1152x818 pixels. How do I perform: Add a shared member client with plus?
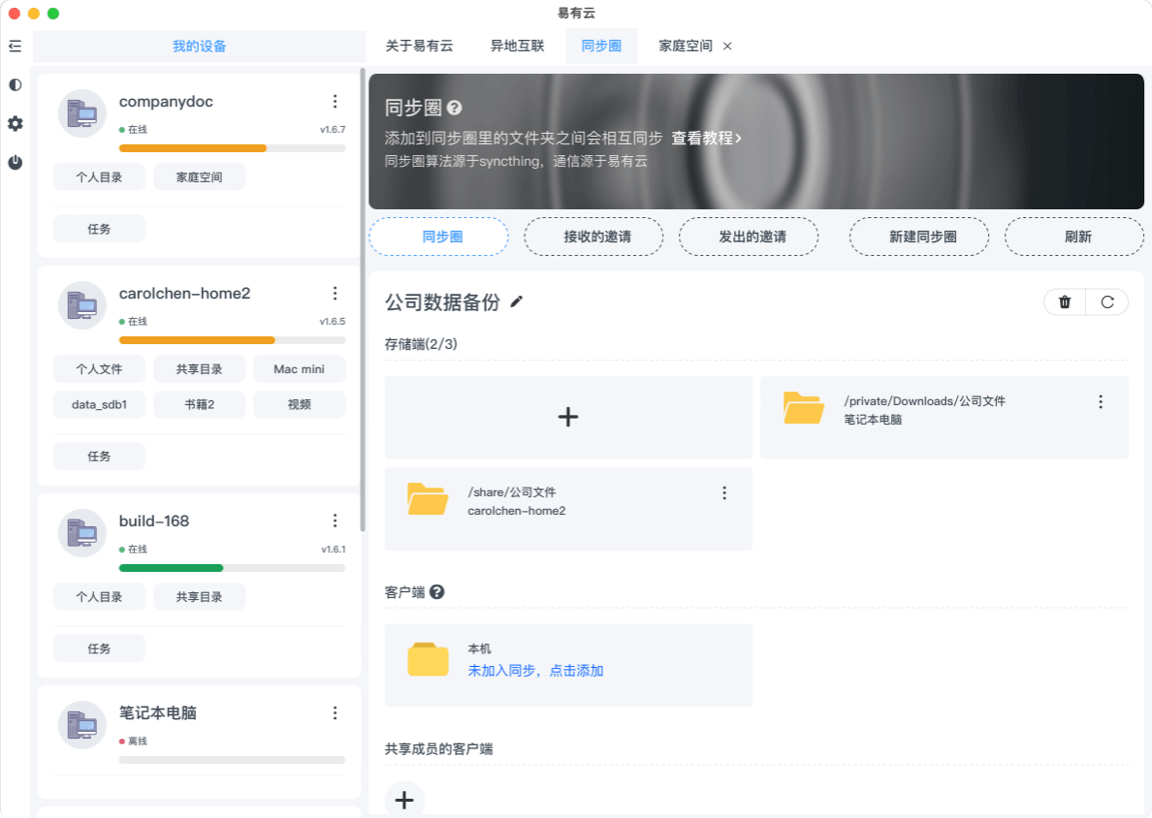(x=405, y=800)
